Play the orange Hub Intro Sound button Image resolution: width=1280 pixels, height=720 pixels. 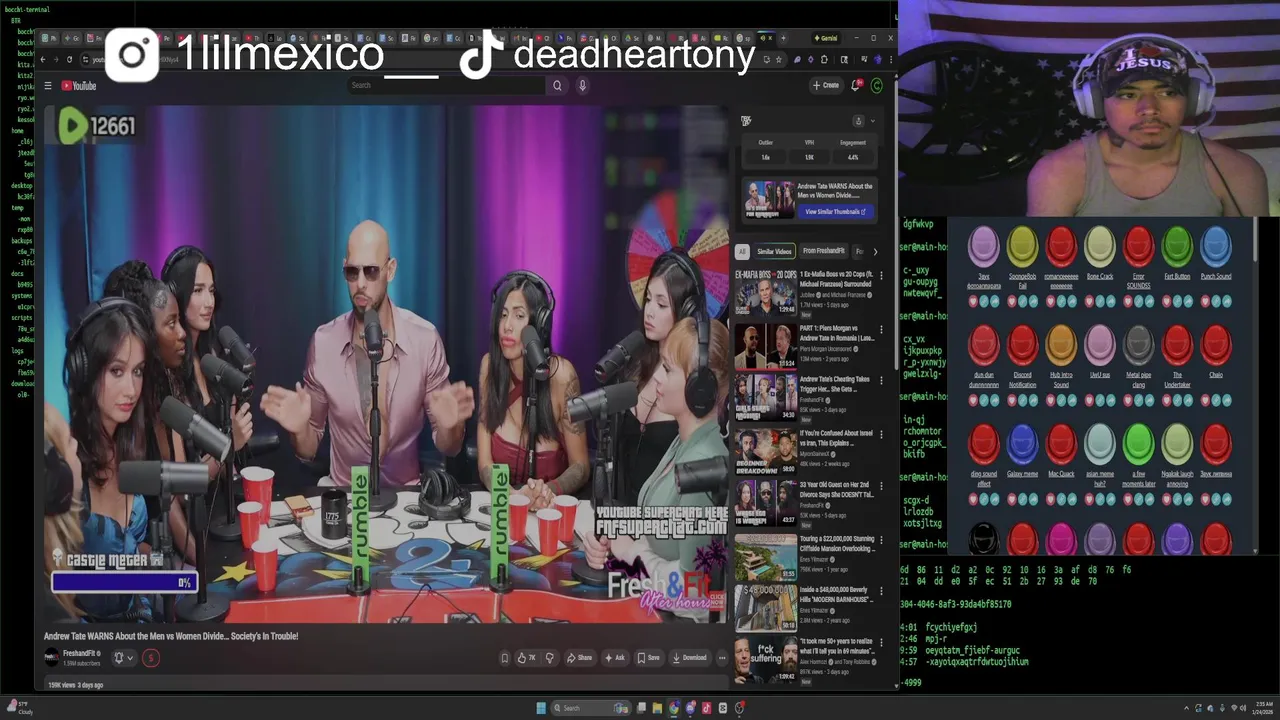point(1060,344)
